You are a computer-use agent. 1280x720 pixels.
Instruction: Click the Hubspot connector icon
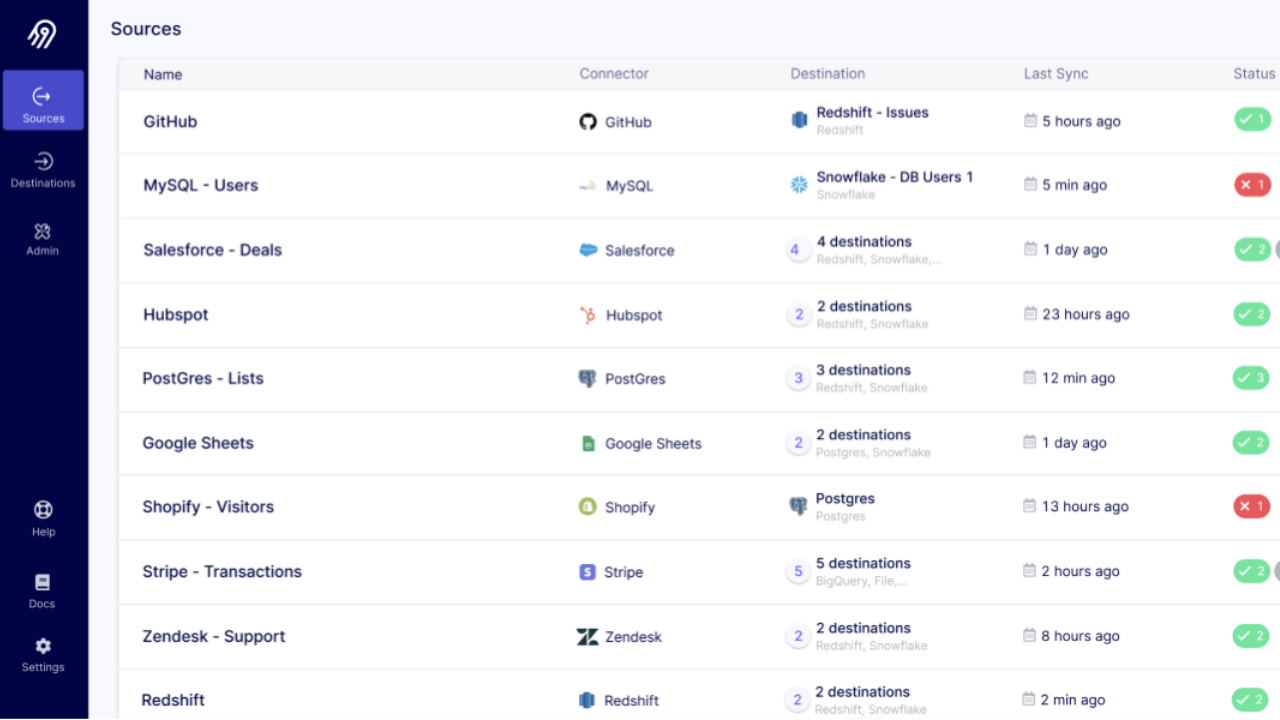tap(588, 315)
